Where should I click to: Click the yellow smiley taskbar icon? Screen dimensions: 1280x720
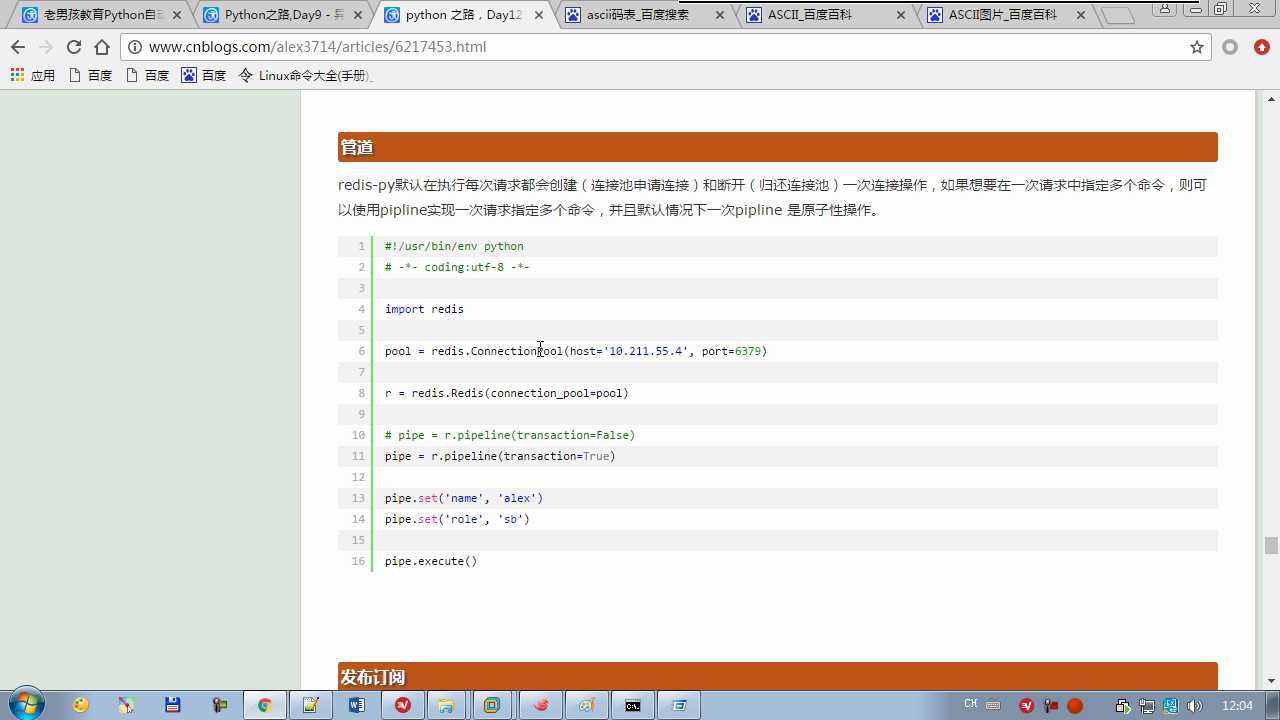[80, 705]
